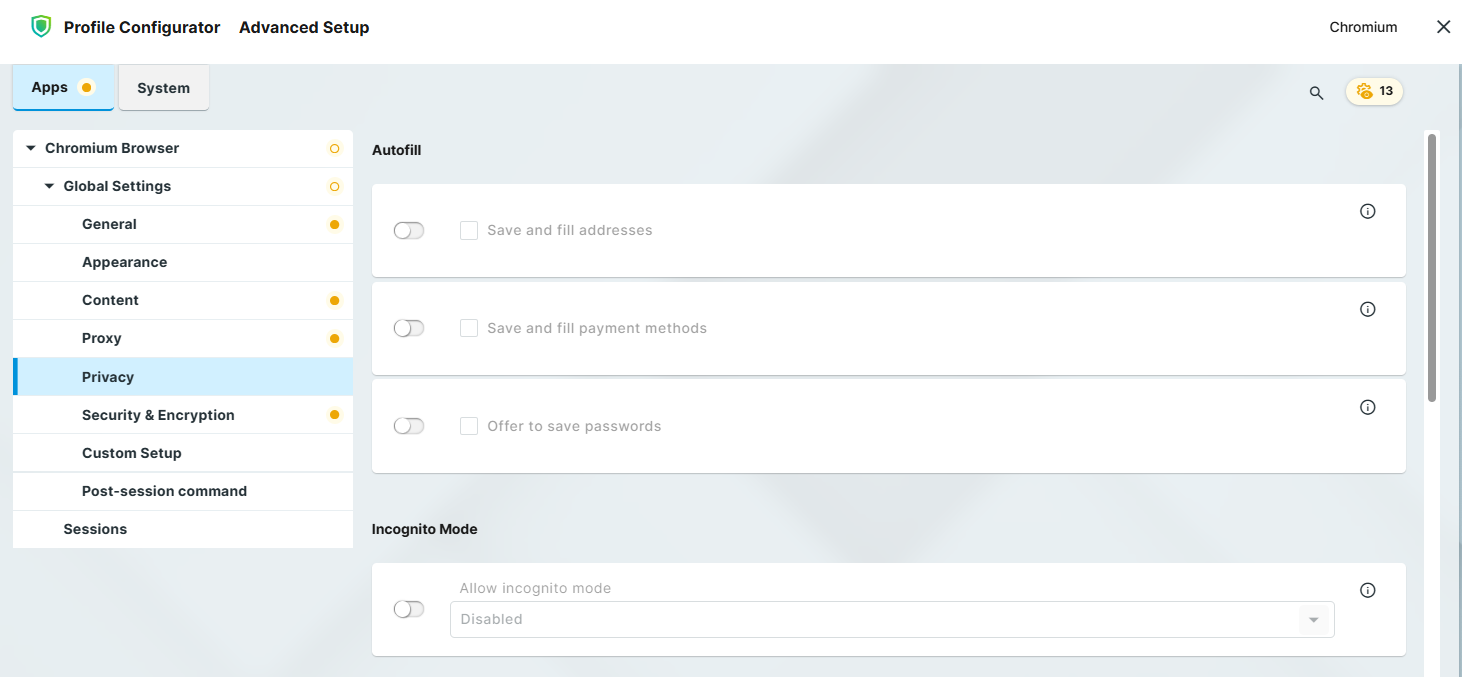Check the Offer to save passwords checkbox

click(x=469, y=426)
